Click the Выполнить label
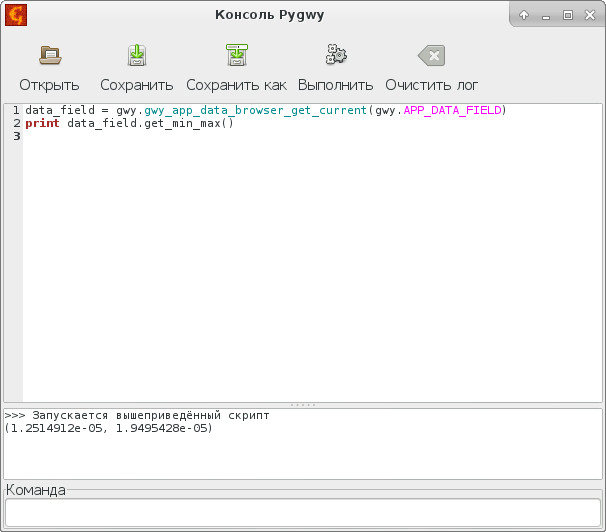This screenshot has width=606, height=532. [x=335, y=85]
